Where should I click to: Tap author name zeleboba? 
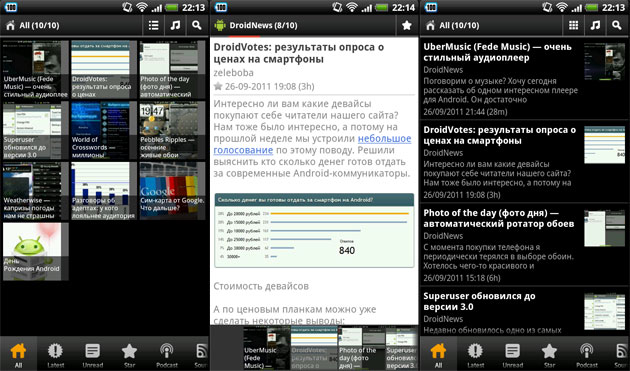tap(233, 73)
